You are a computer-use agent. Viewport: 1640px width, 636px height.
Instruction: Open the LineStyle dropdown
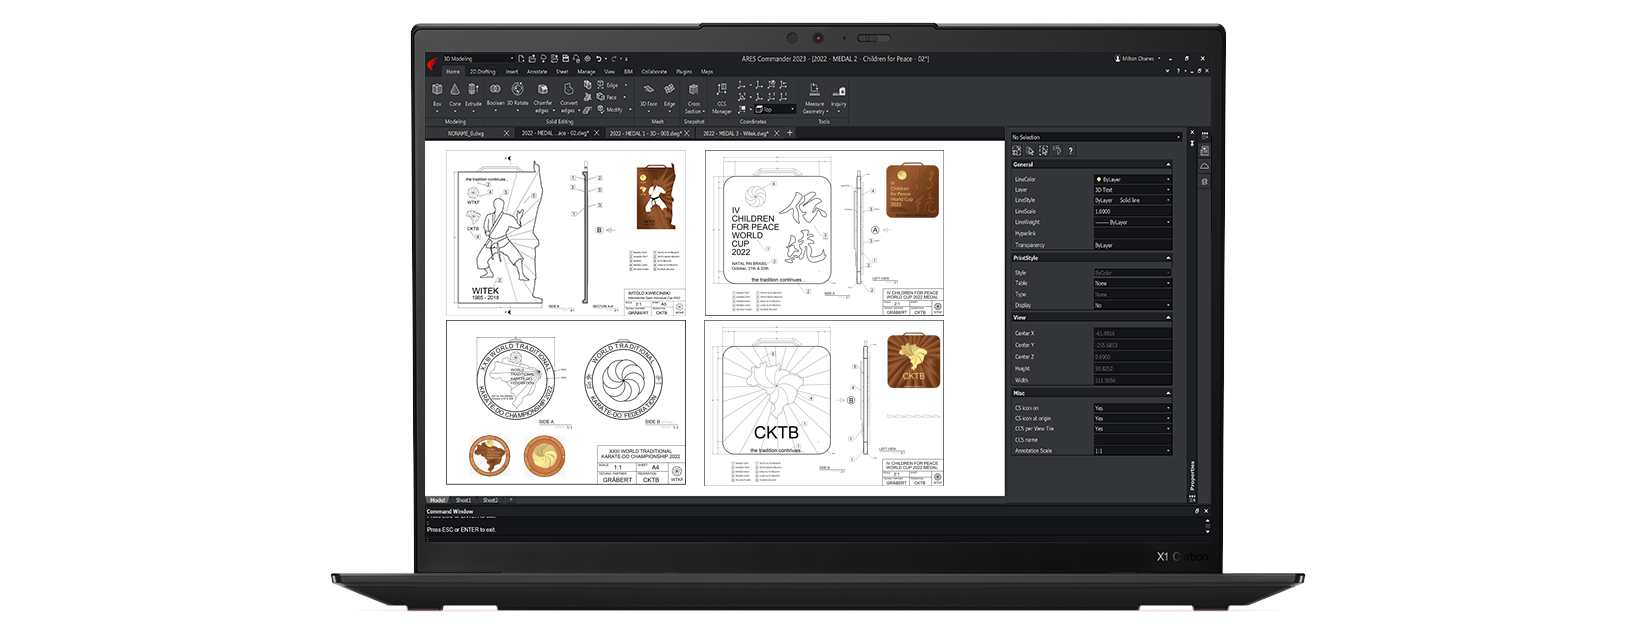pos(1132,201)
